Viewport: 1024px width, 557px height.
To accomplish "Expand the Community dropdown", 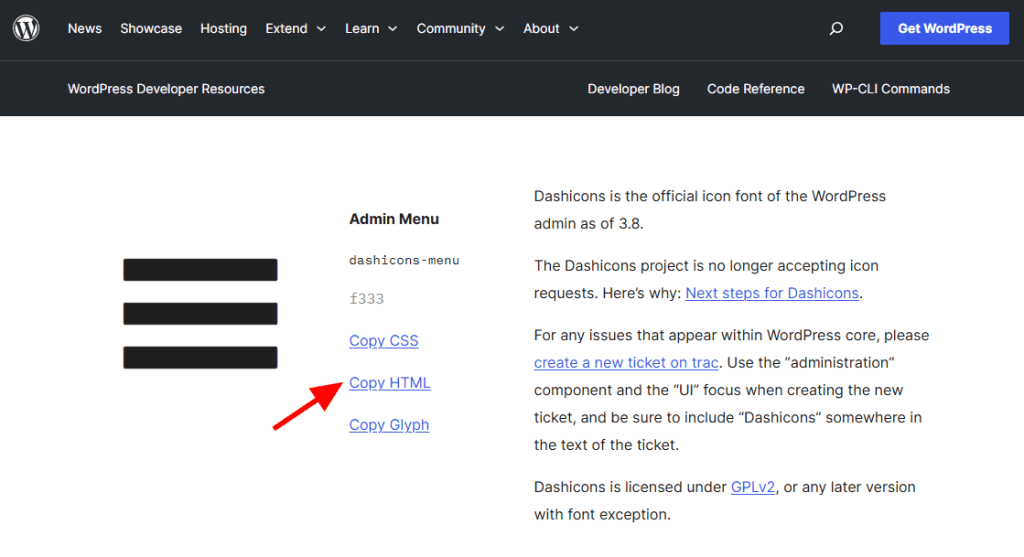I will 460,29.
